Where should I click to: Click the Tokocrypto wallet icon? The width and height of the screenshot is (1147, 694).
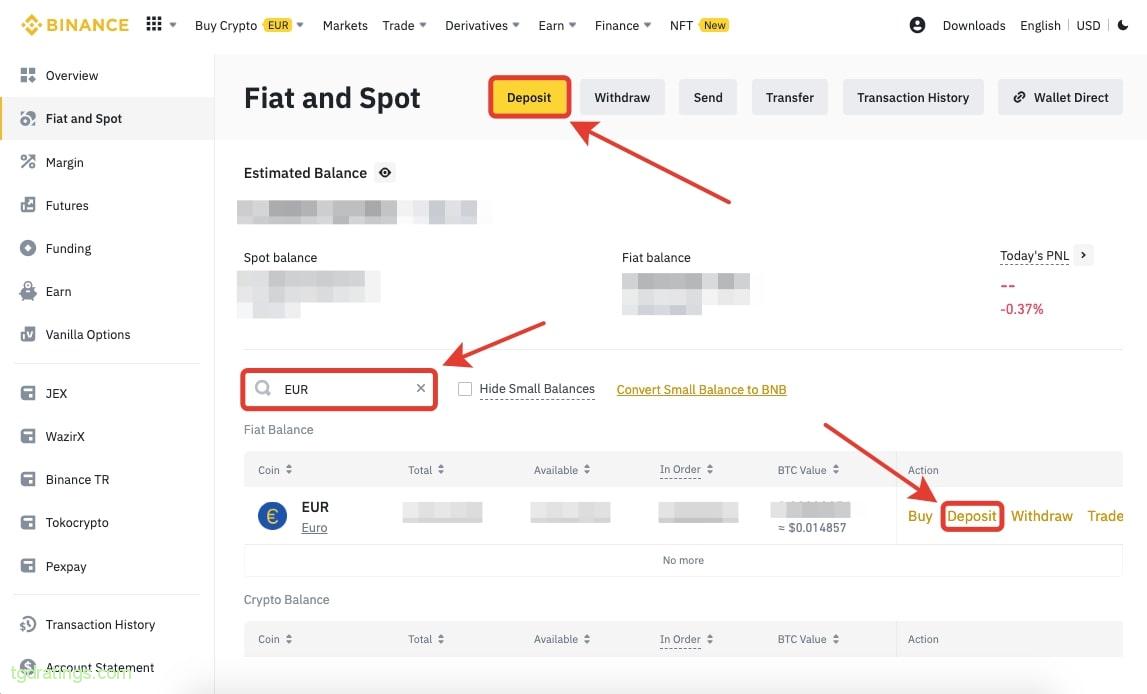[x=28, y=522]
